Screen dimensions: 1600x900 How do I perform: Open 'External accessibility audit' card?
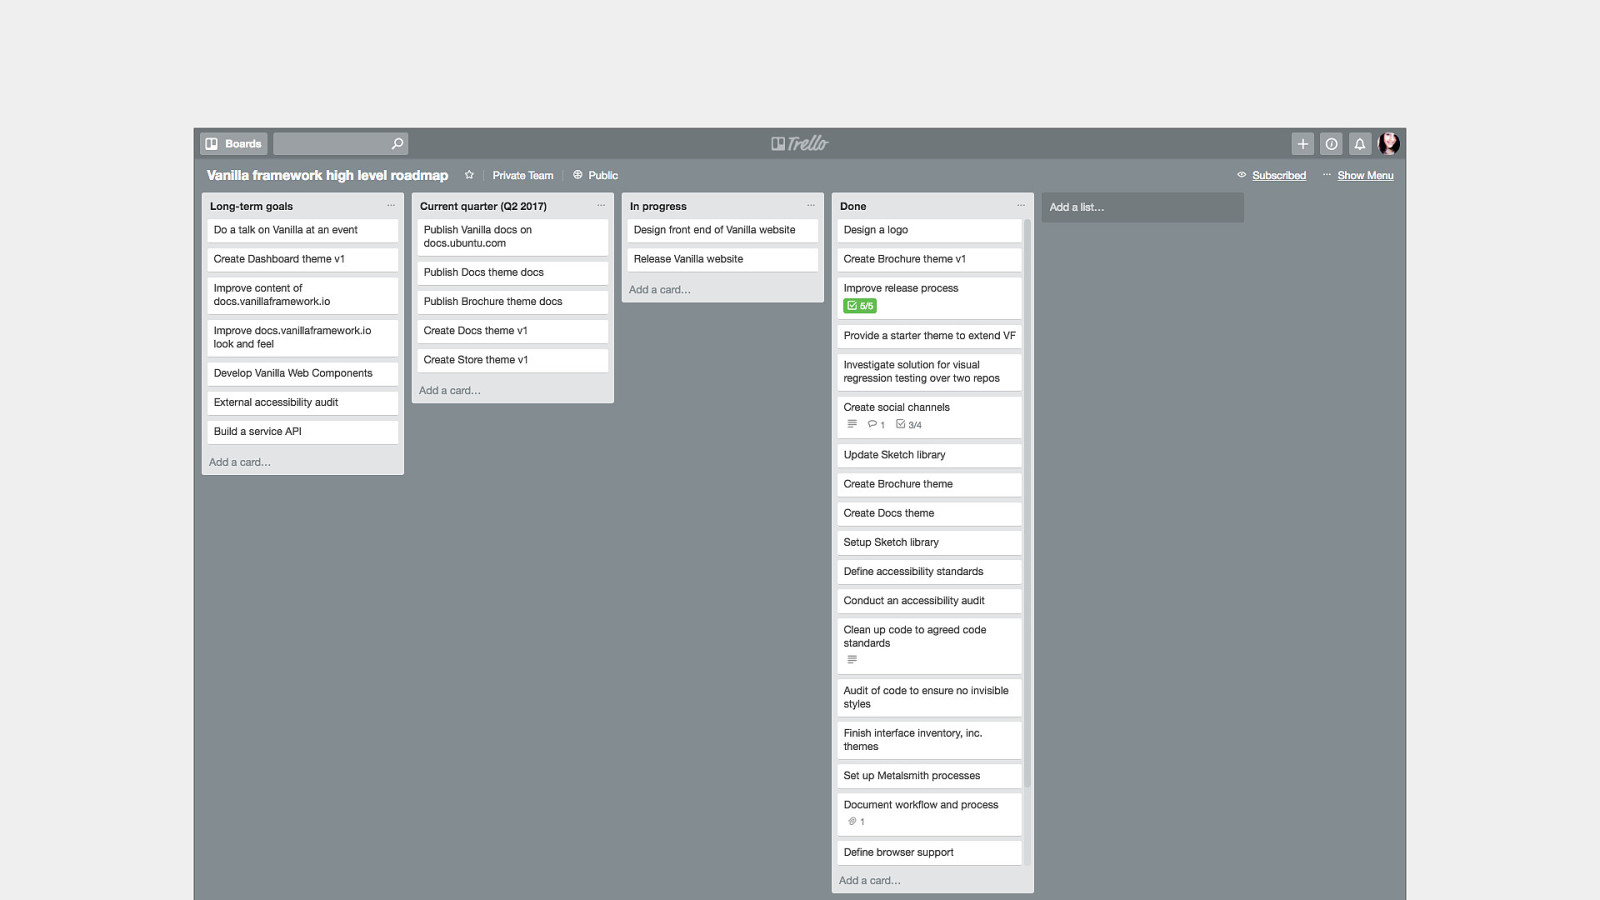(302, 402)
